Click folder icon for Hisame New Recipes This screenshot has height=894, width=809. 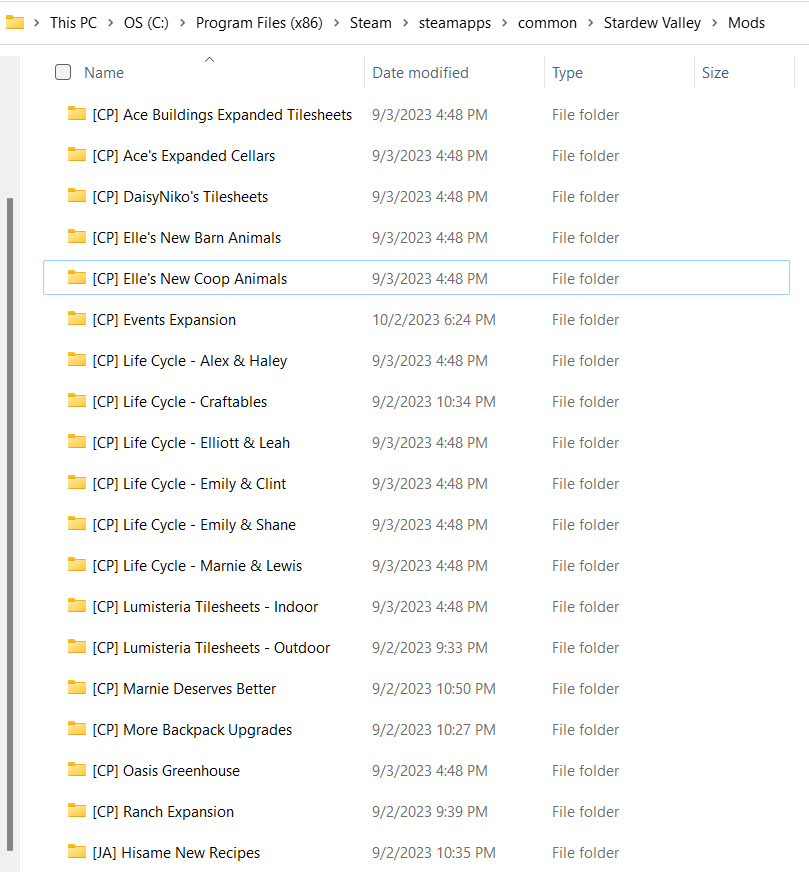[x=77, y=852]
